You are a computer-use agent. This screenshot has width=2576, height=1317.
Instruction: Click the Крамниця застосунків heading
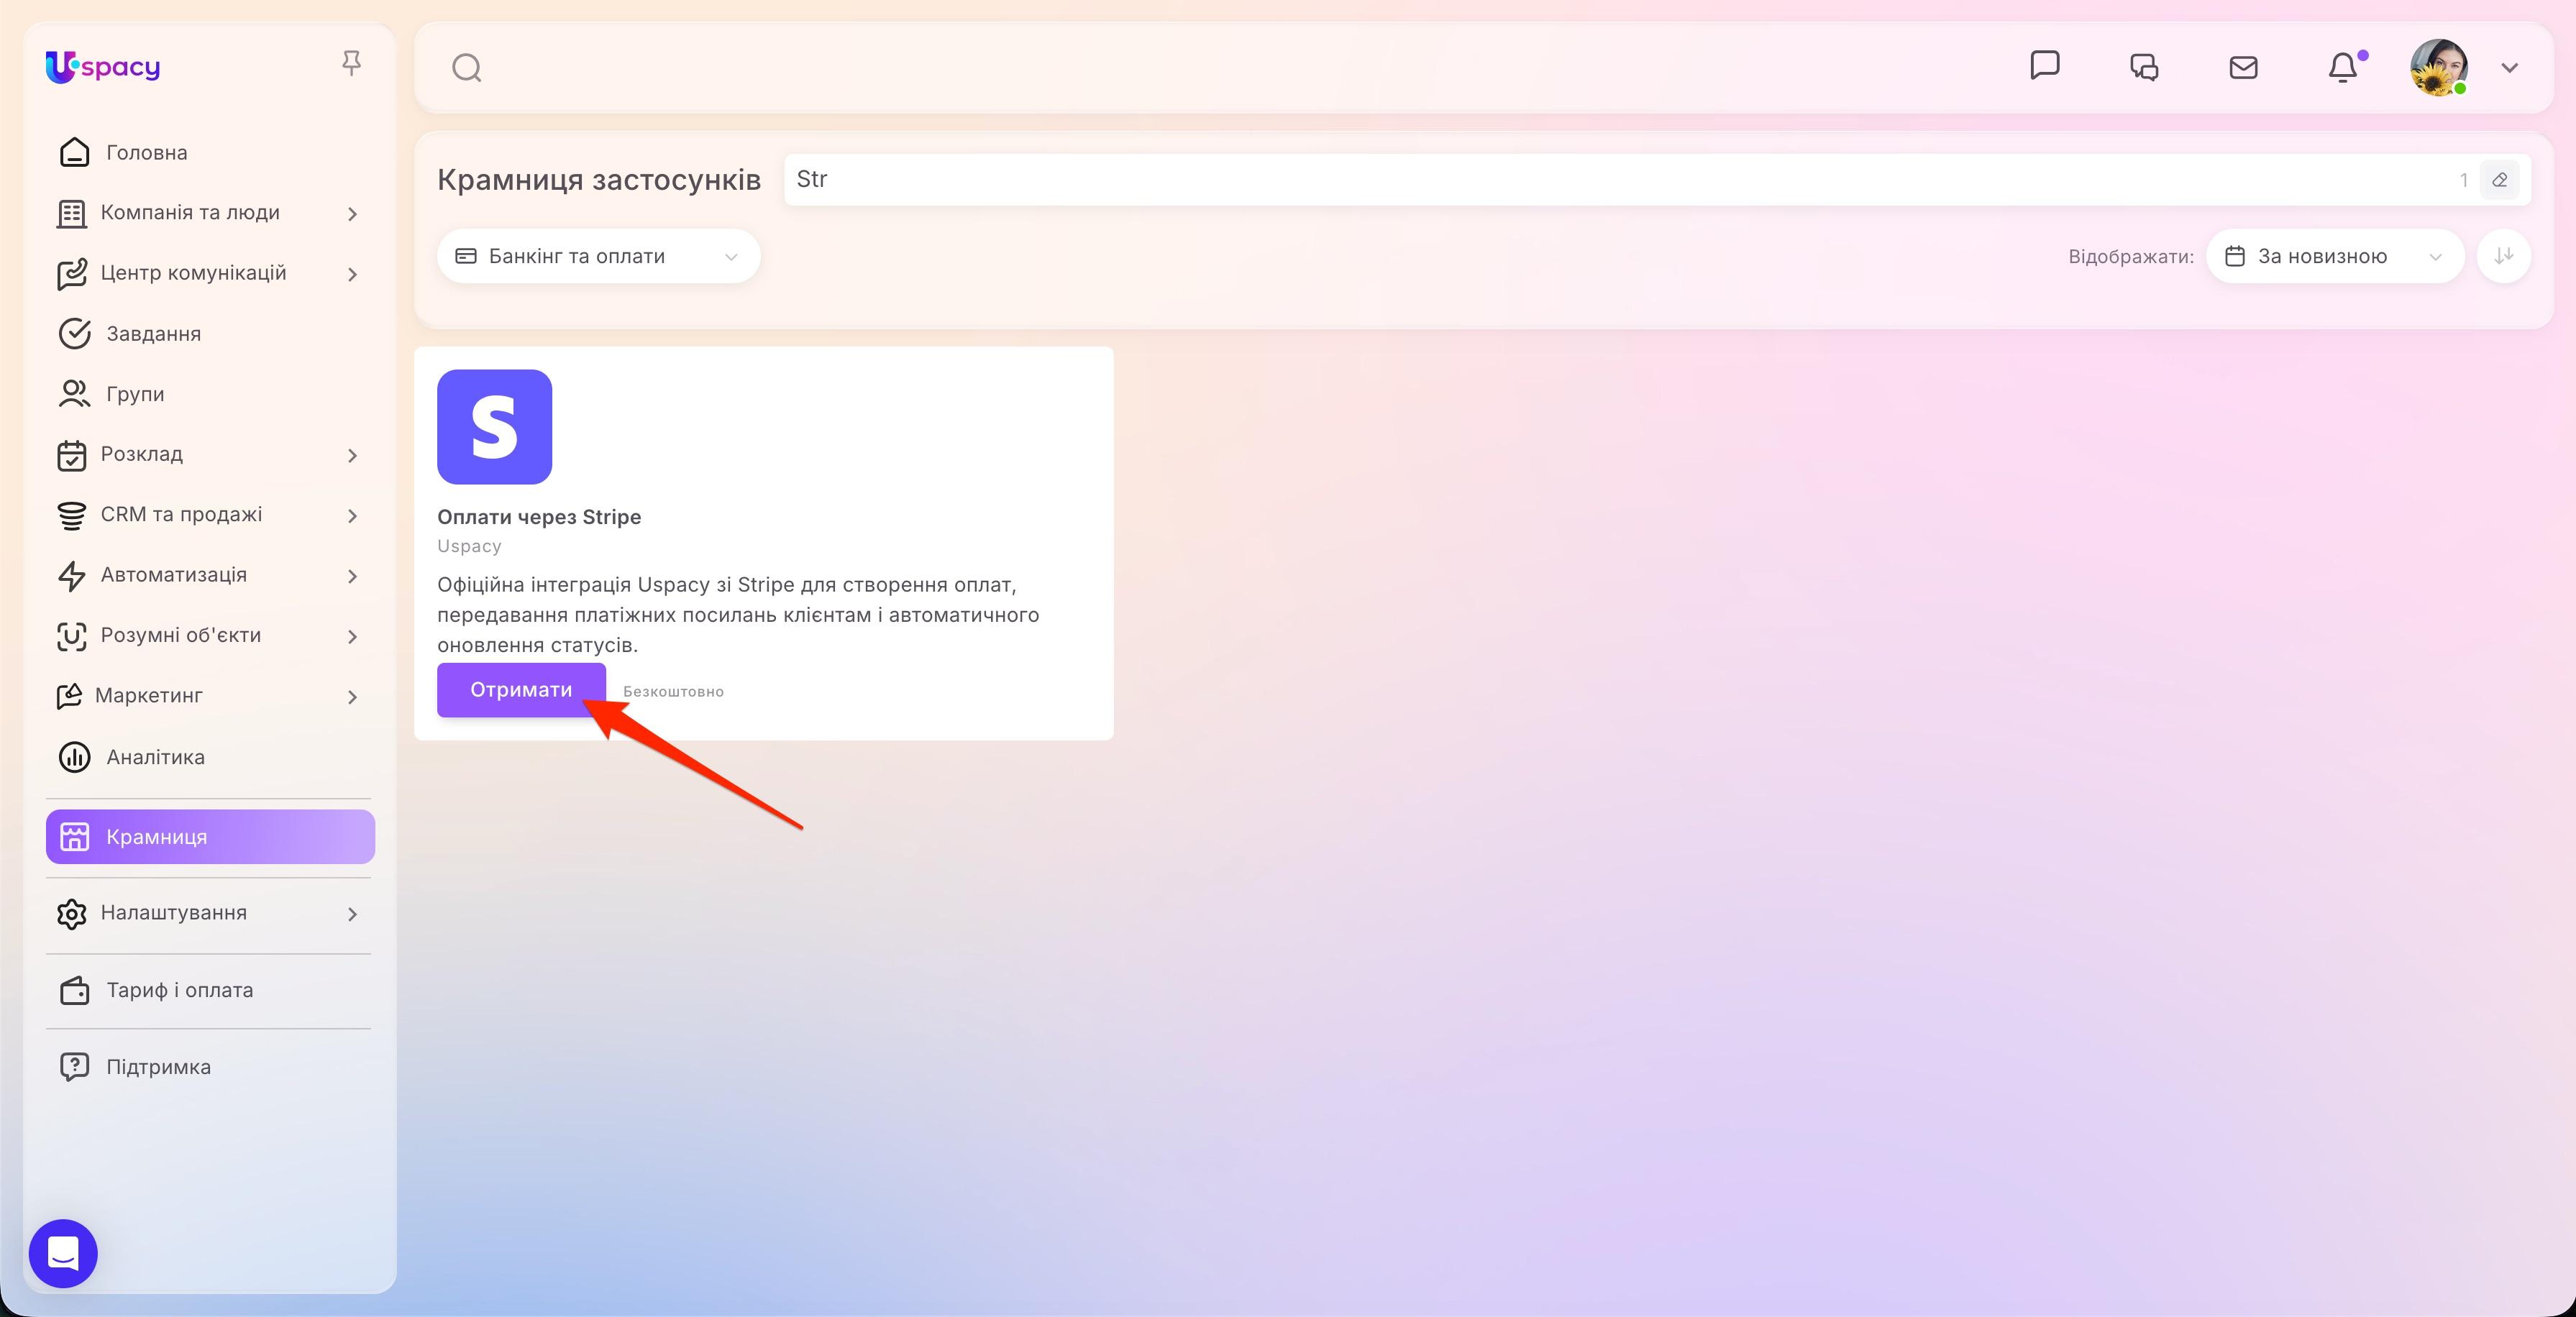[x=599, y=180]
